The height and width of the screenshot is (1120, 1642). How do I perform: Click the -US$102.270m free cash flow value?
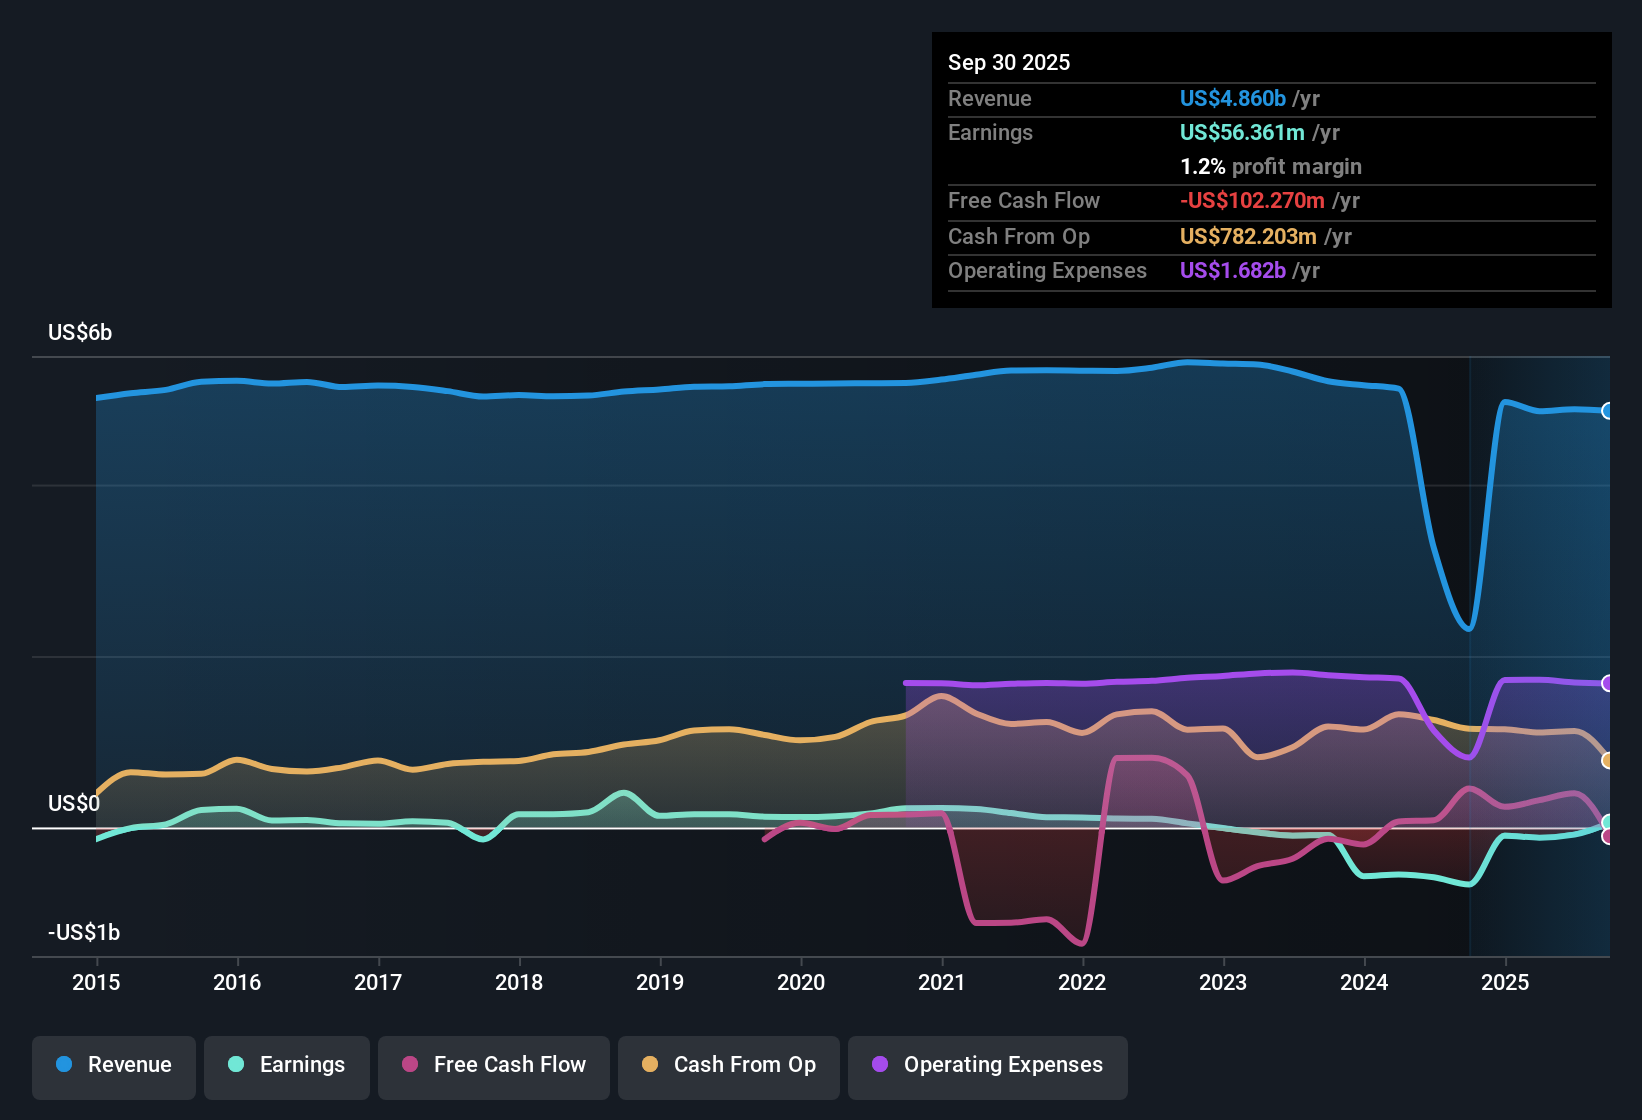(1251, 200)
